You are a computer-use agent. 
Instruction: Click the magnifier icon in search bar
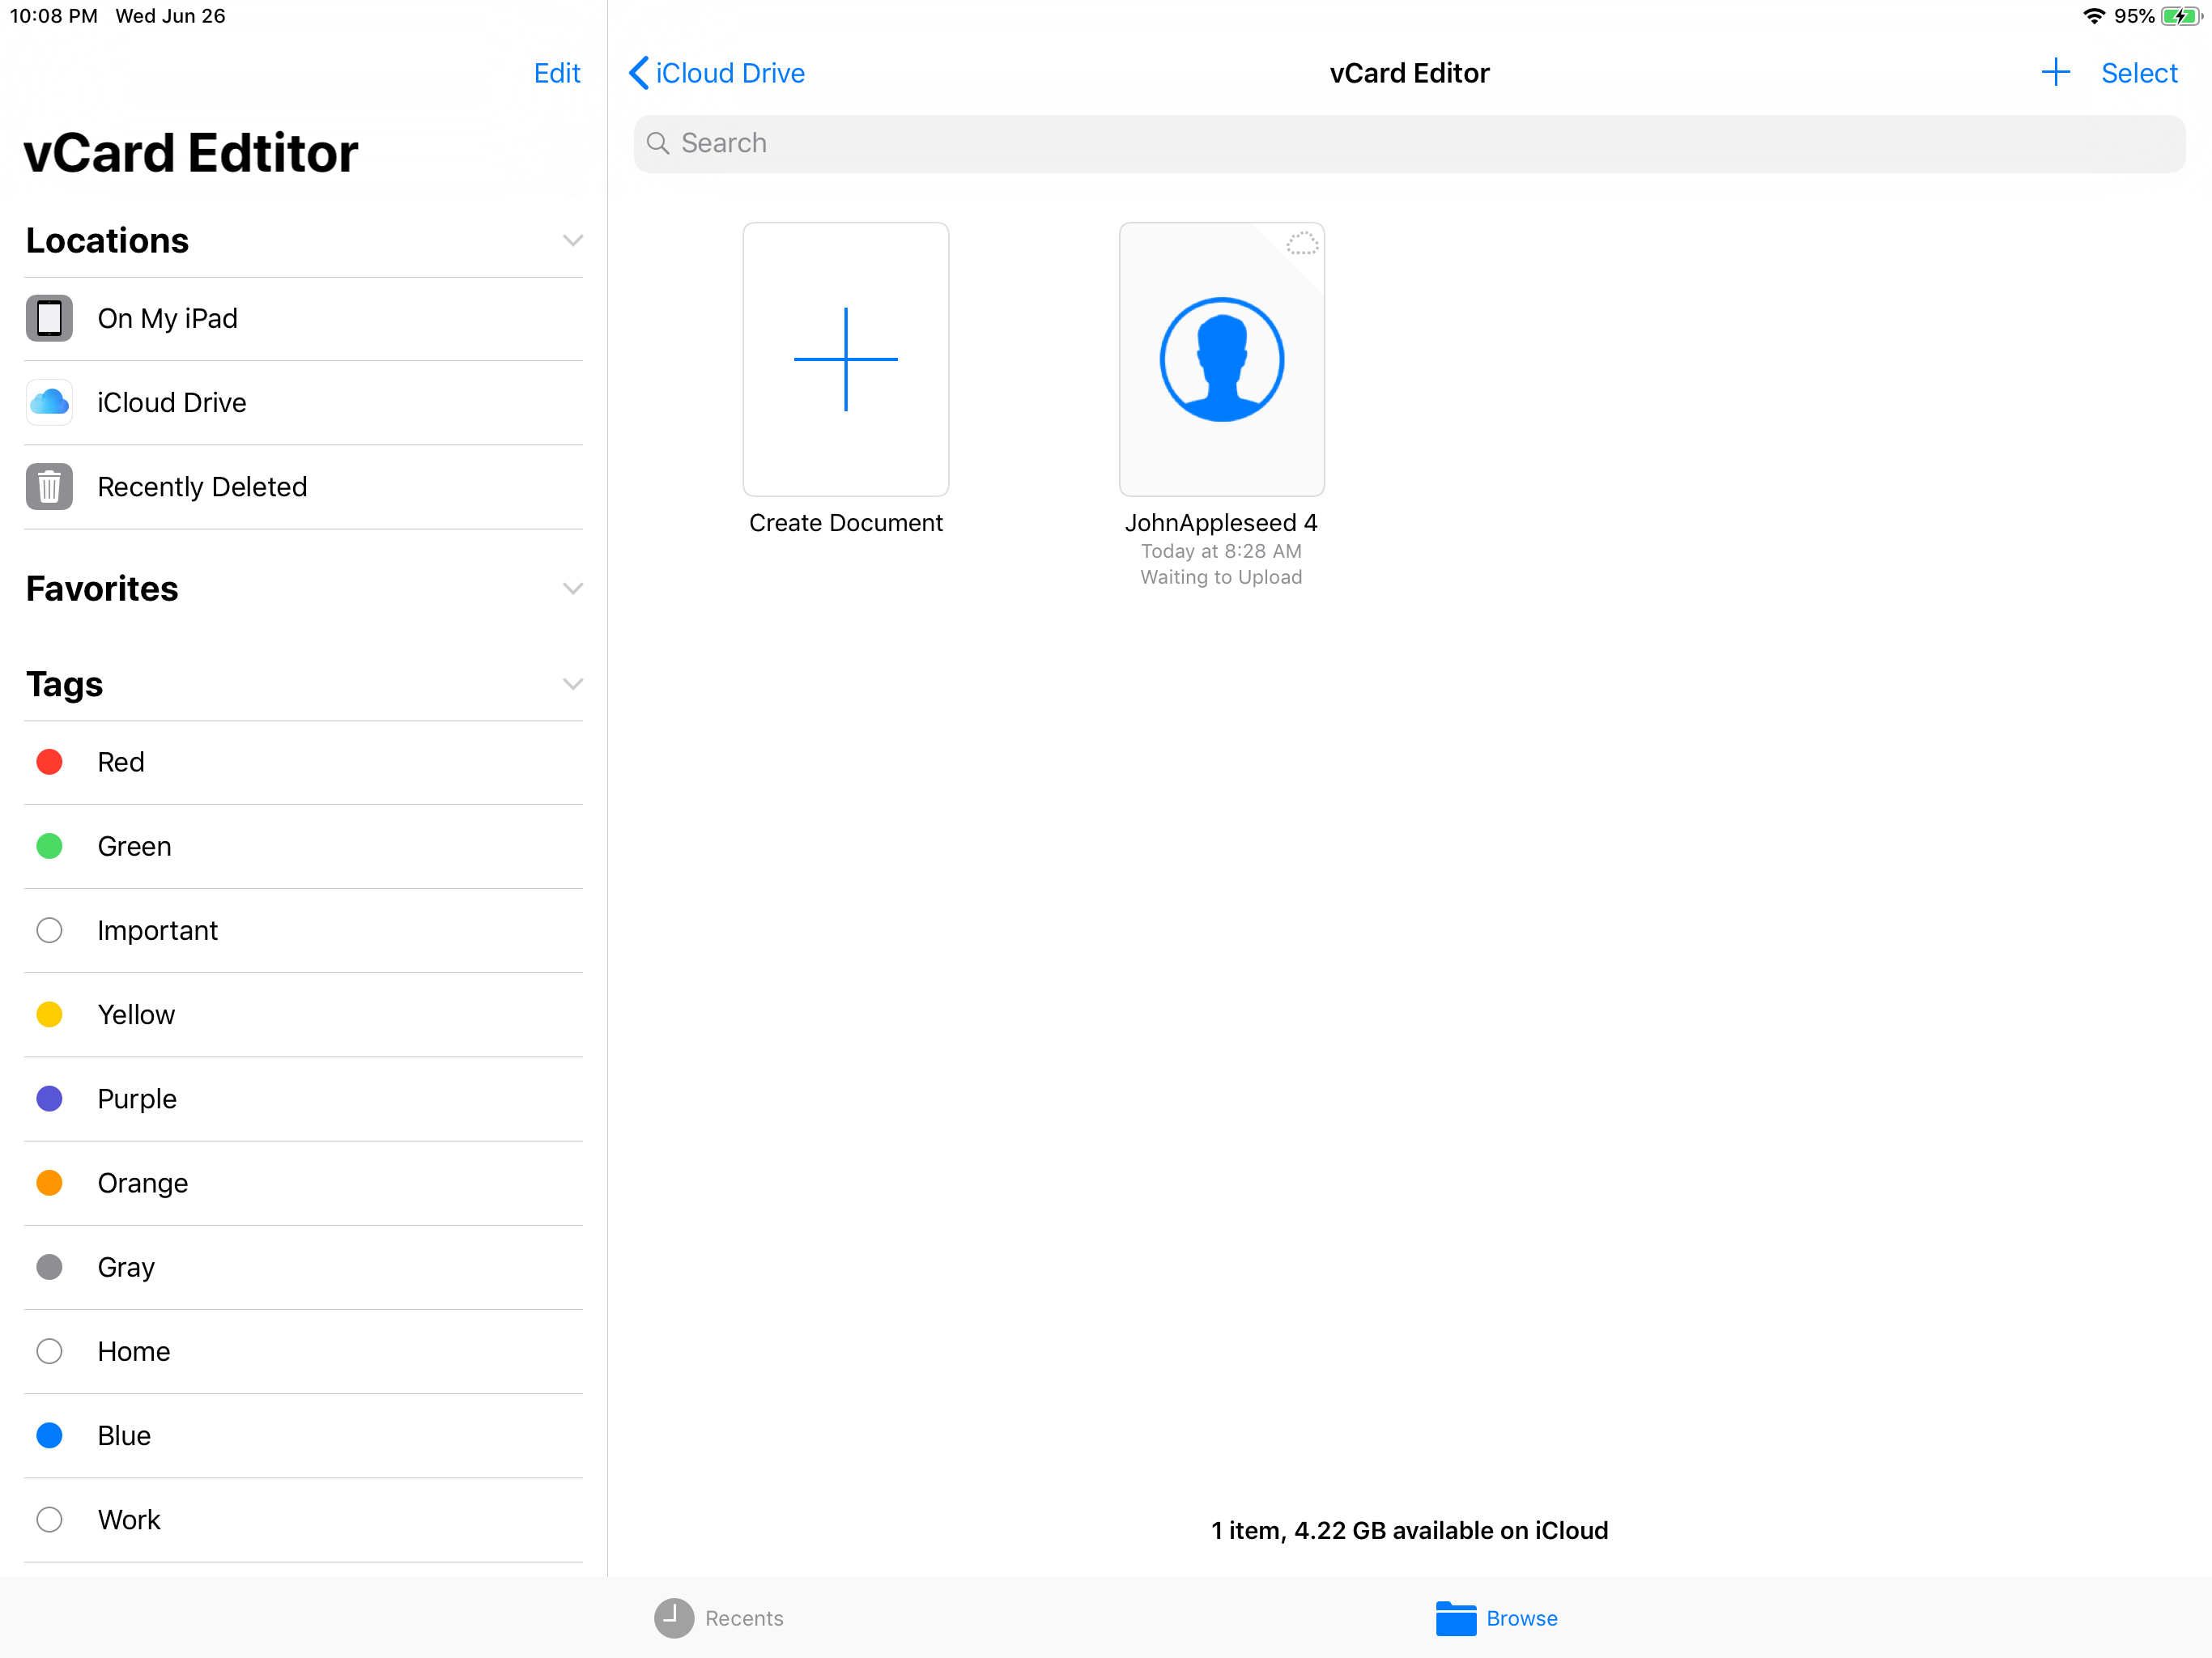658,143
